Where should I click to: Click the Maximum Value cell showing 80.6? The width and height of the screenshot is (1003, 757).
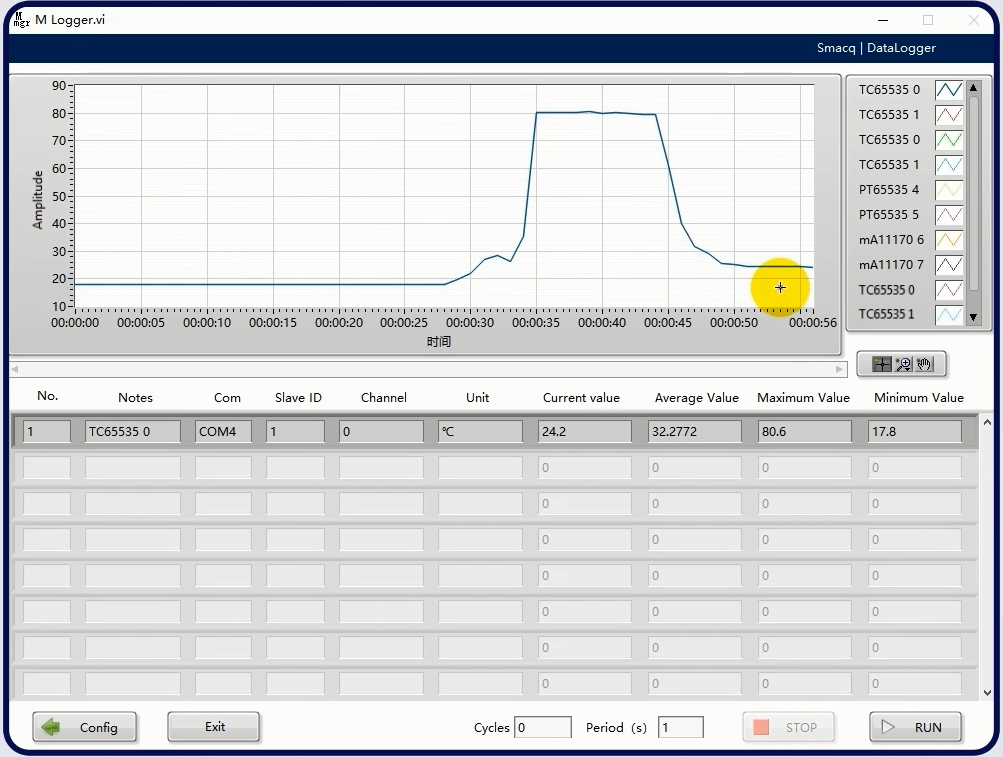click(x=805, y=431)
